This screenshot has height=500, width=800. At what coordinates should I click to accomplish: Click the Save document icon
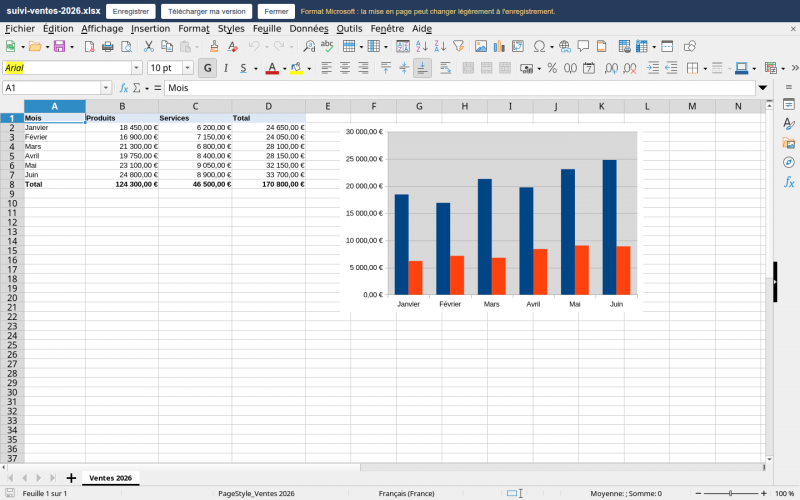[x=59, y=46]
